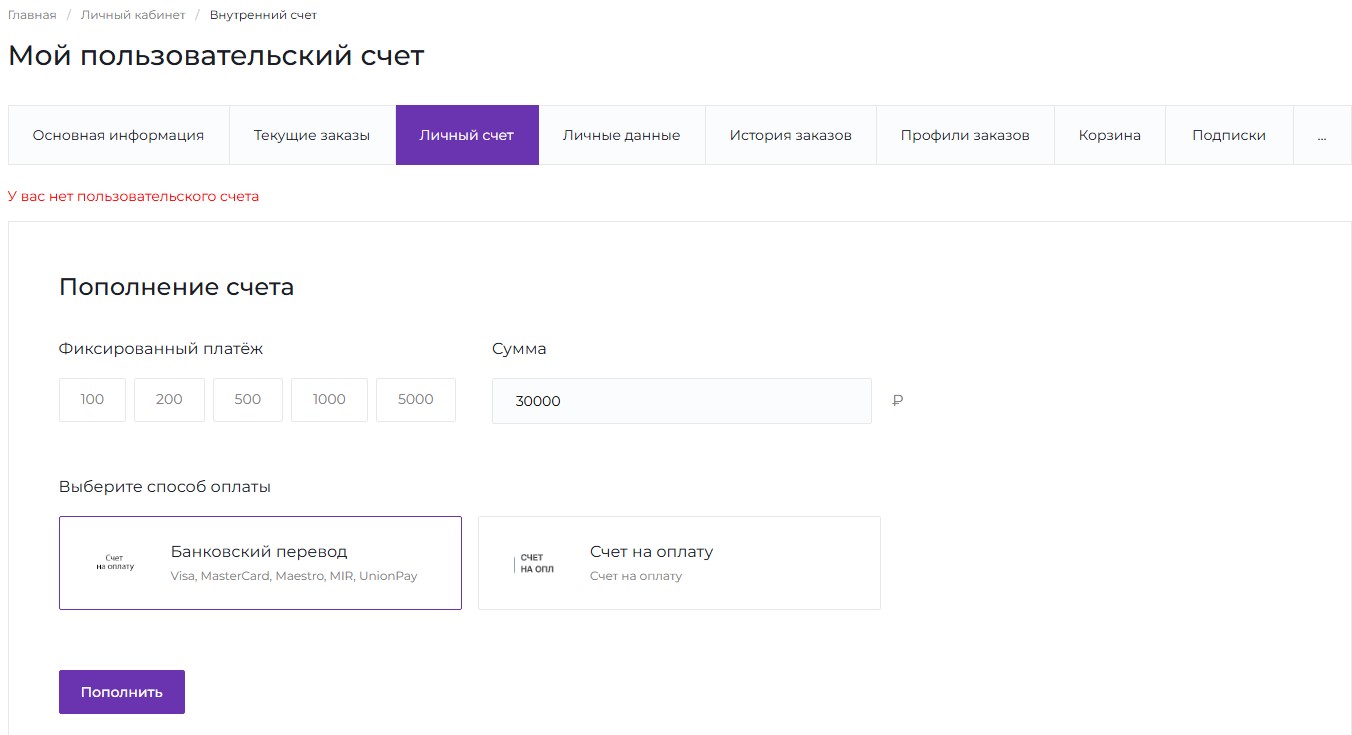Click the bank transfer payment logo icon
The width and height of the screenshot is (1352, 735).
[115, 562]
